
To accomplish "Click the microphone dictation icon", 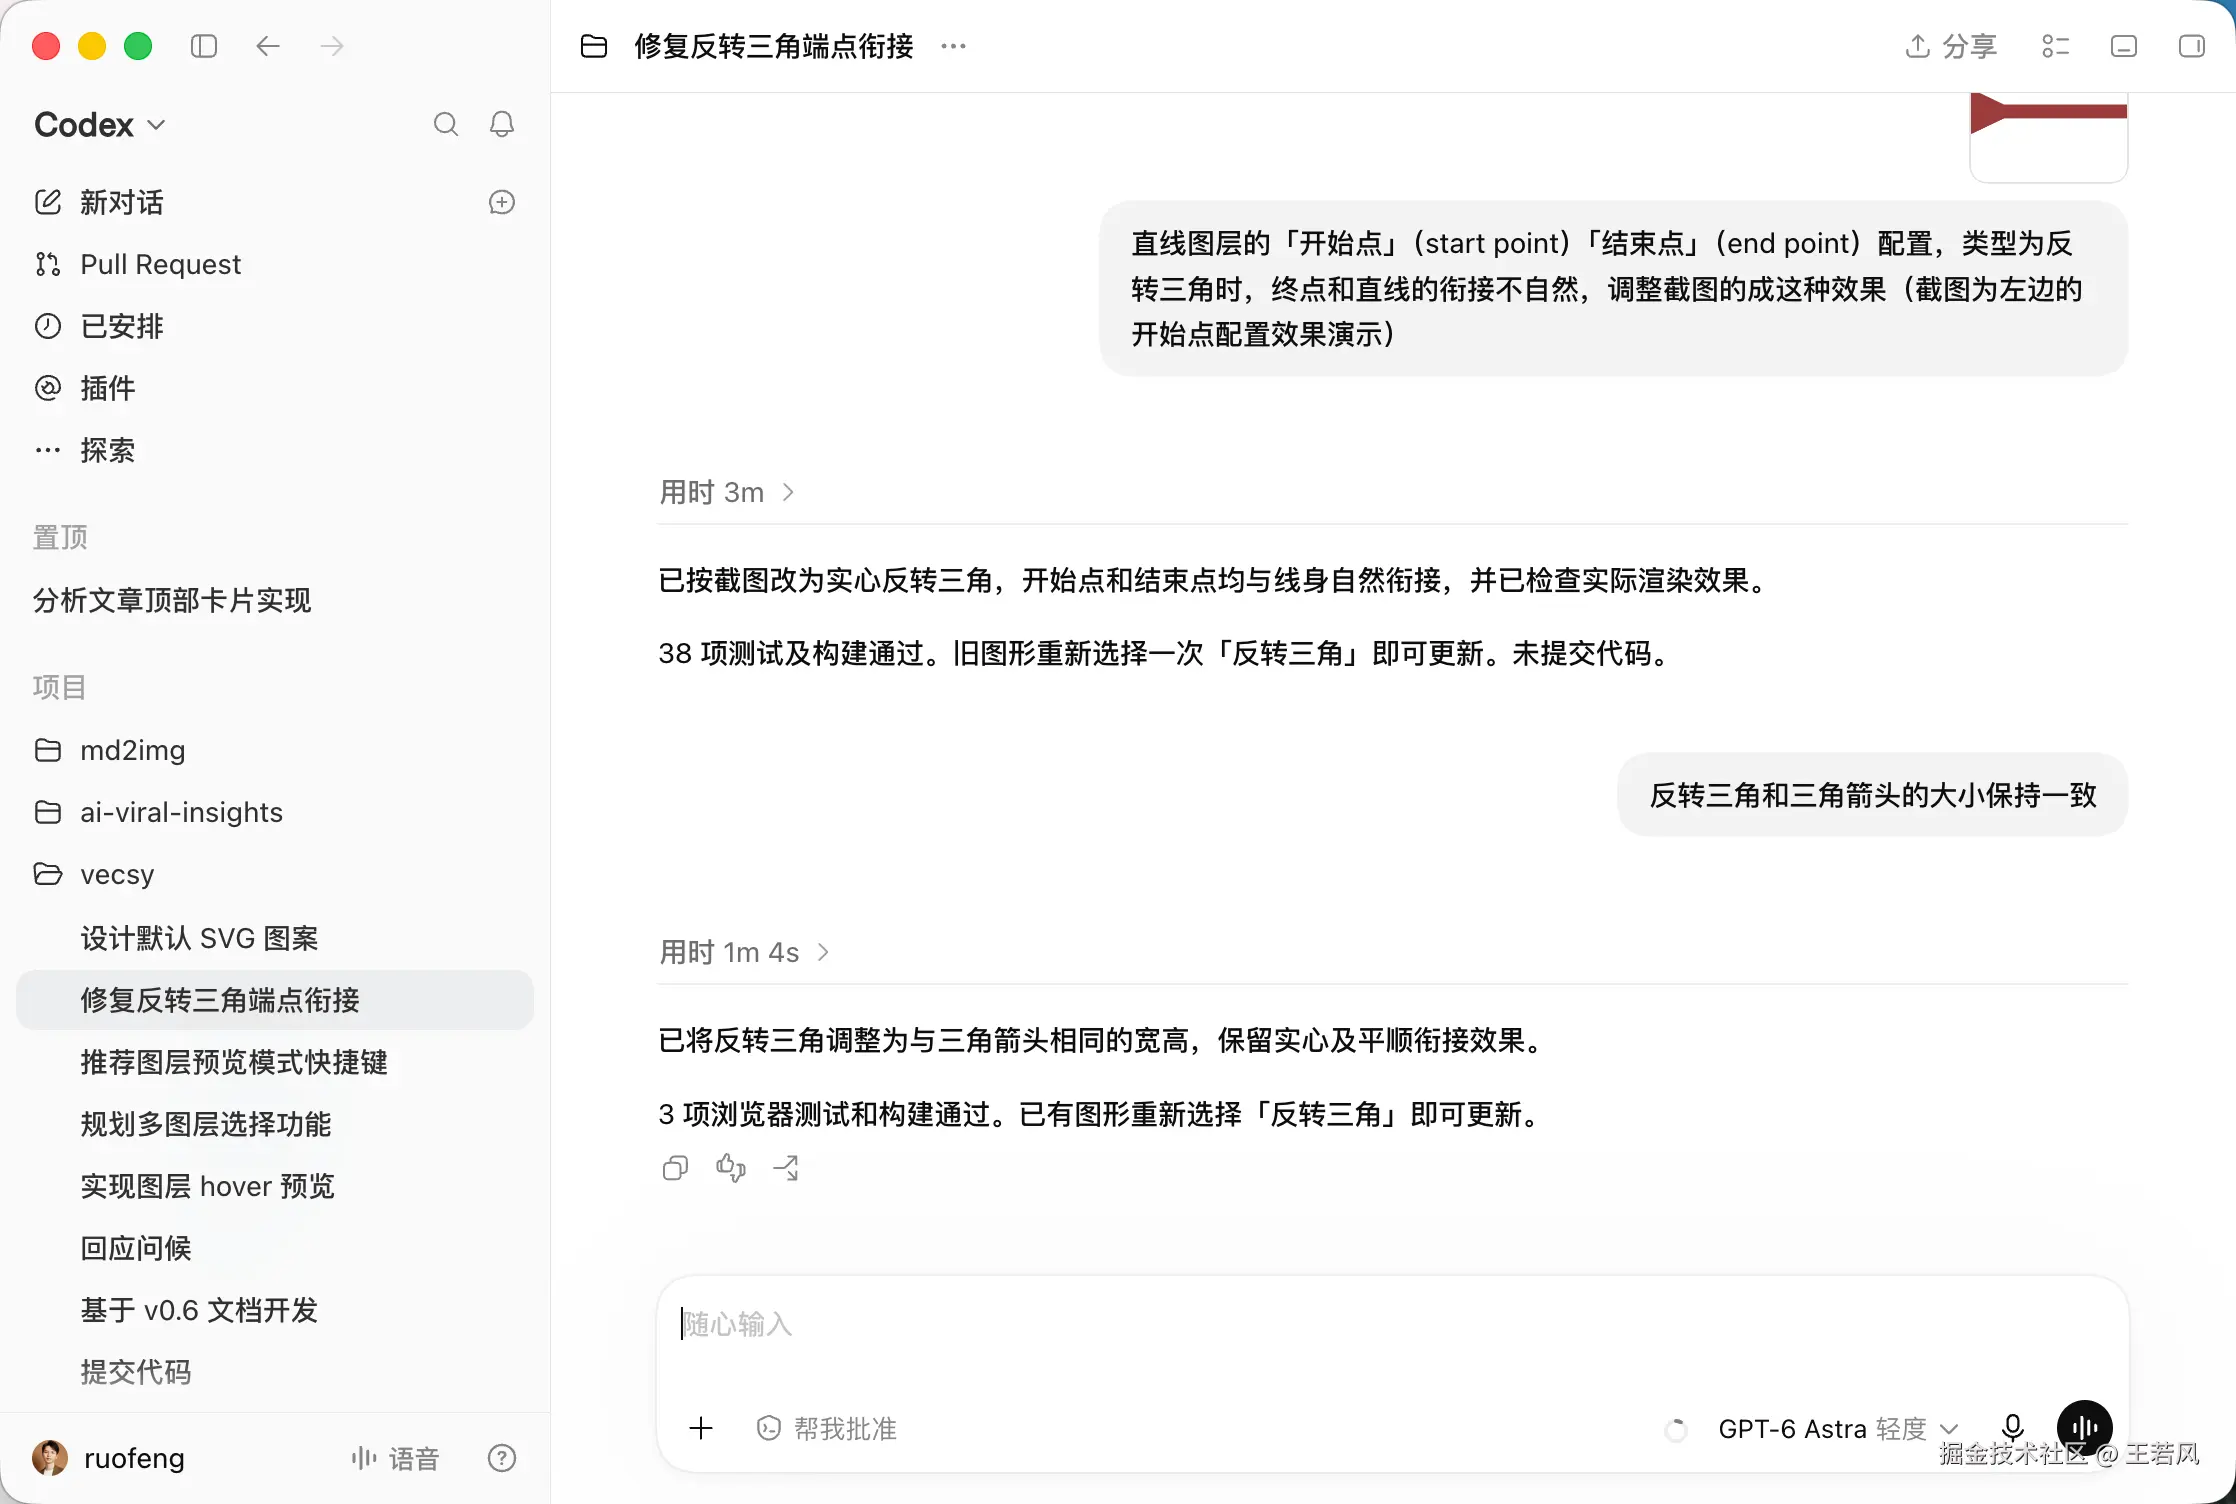I will pyautogui.click(x=2013, y=1428).
